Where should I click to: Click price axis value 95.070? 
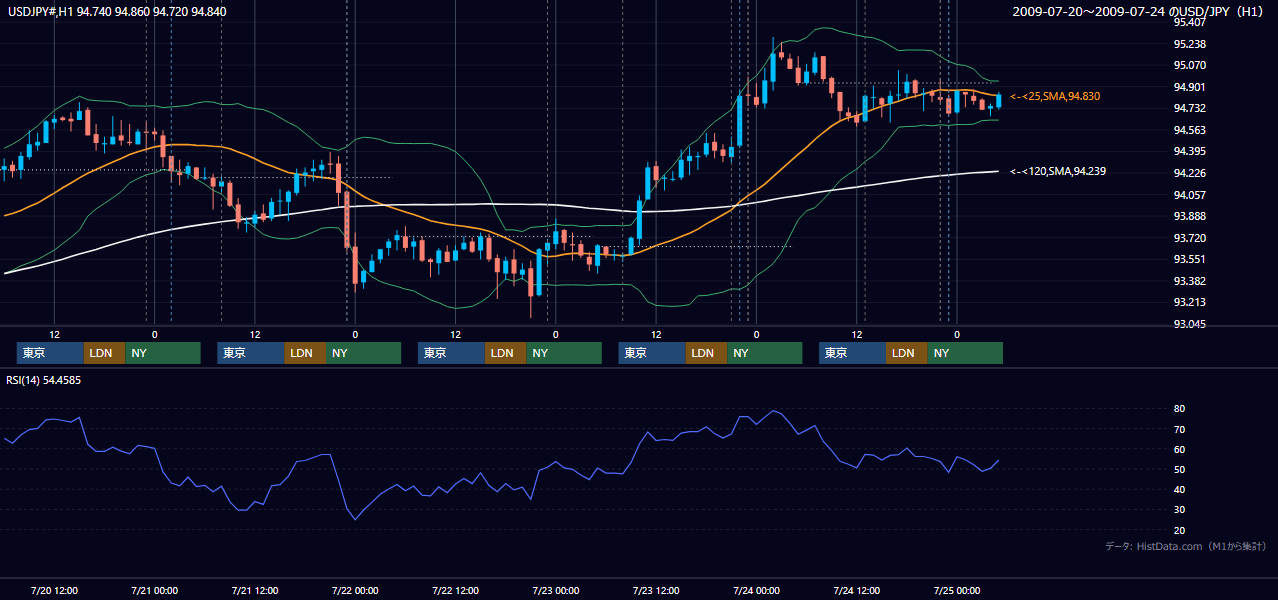click(1190, 65)
